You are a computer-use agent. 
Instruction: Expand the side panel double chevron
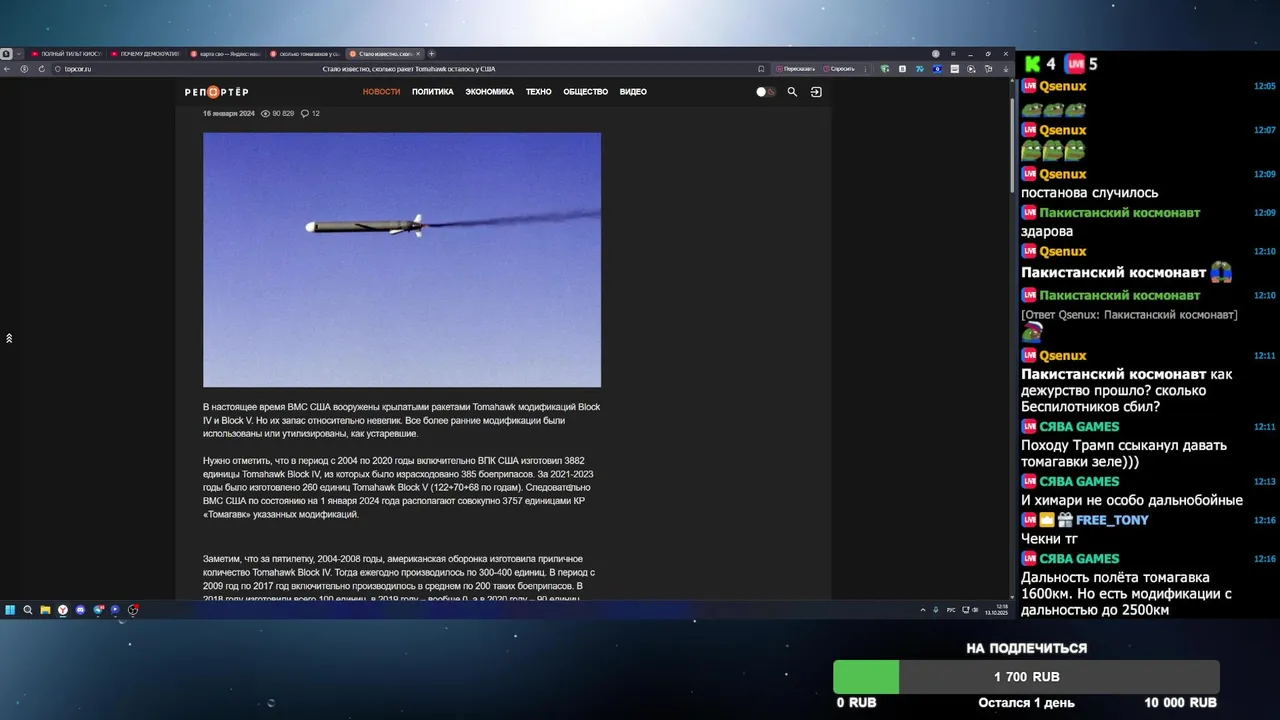[9, 338]
